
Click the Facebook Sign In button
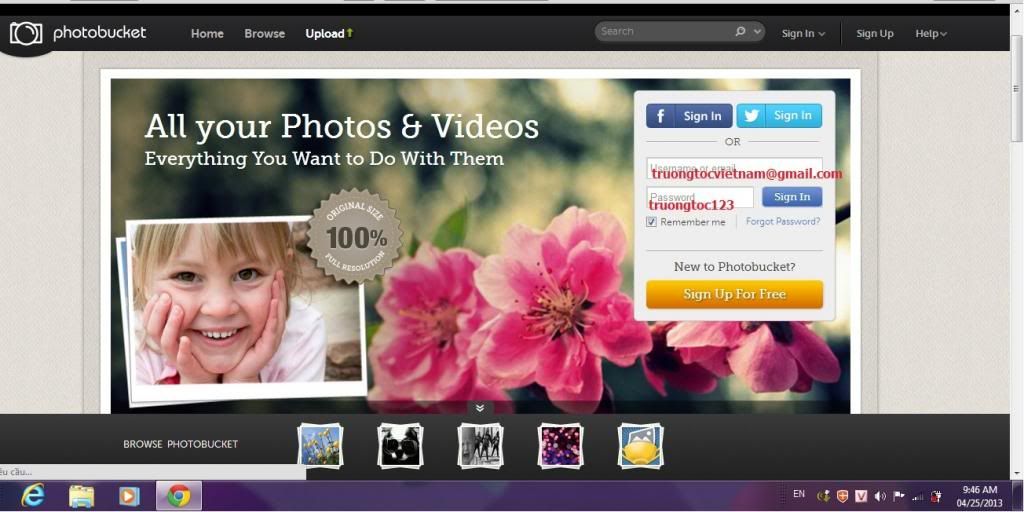689,116
